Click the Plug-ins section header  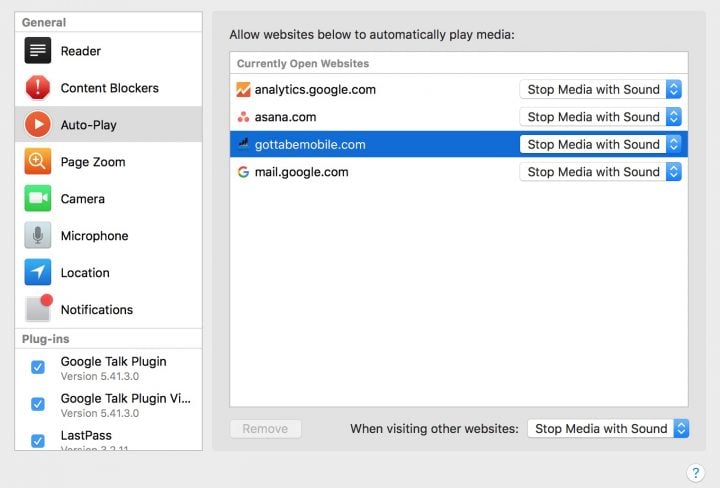45,339
